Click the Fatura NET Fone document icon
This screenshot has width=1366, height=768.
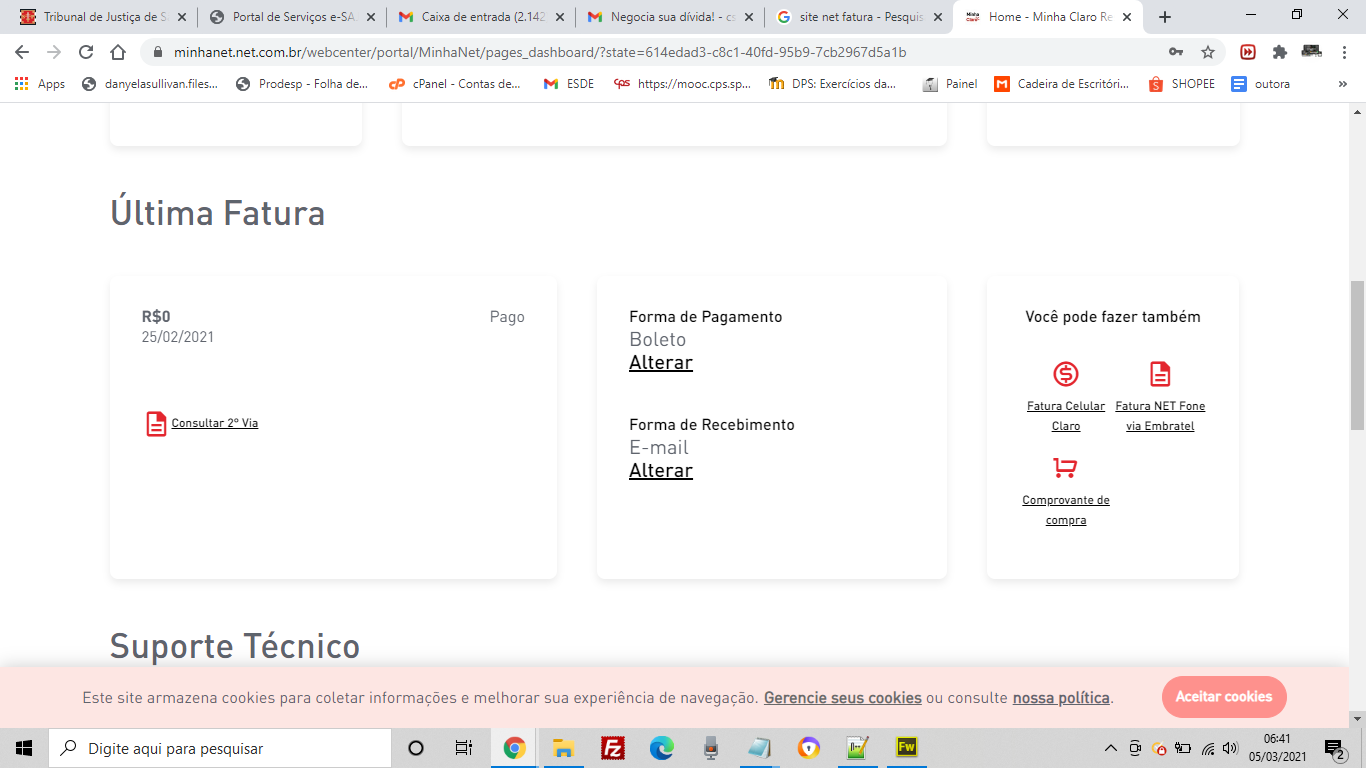coord(1159,374)
